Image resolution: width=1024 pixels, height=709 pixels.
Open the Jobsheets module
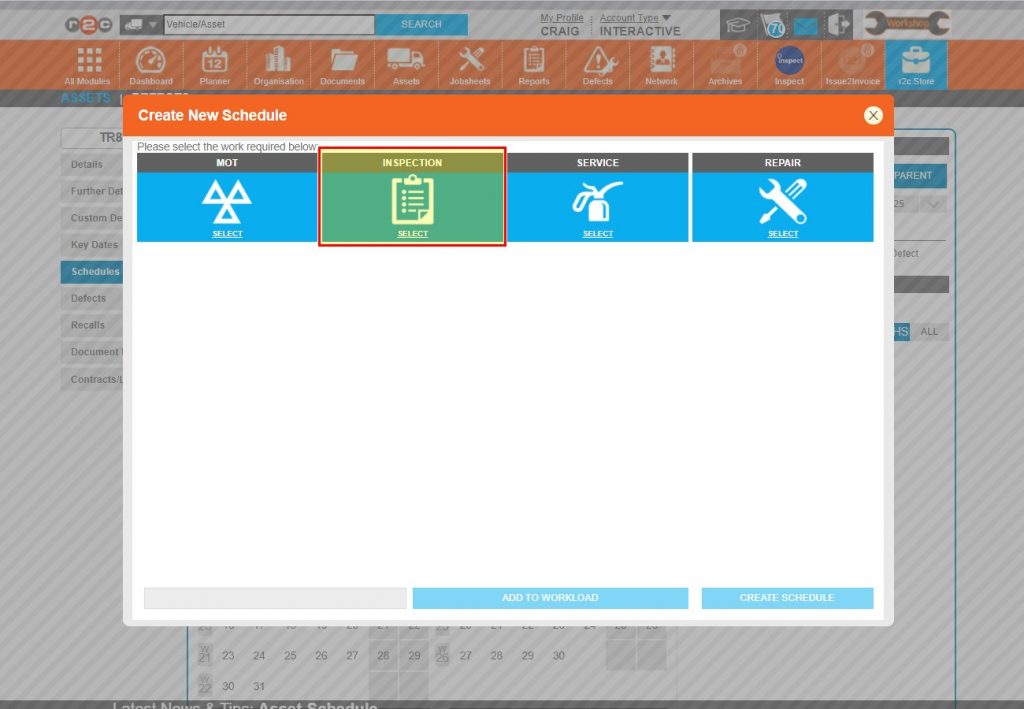pos(470,65)
